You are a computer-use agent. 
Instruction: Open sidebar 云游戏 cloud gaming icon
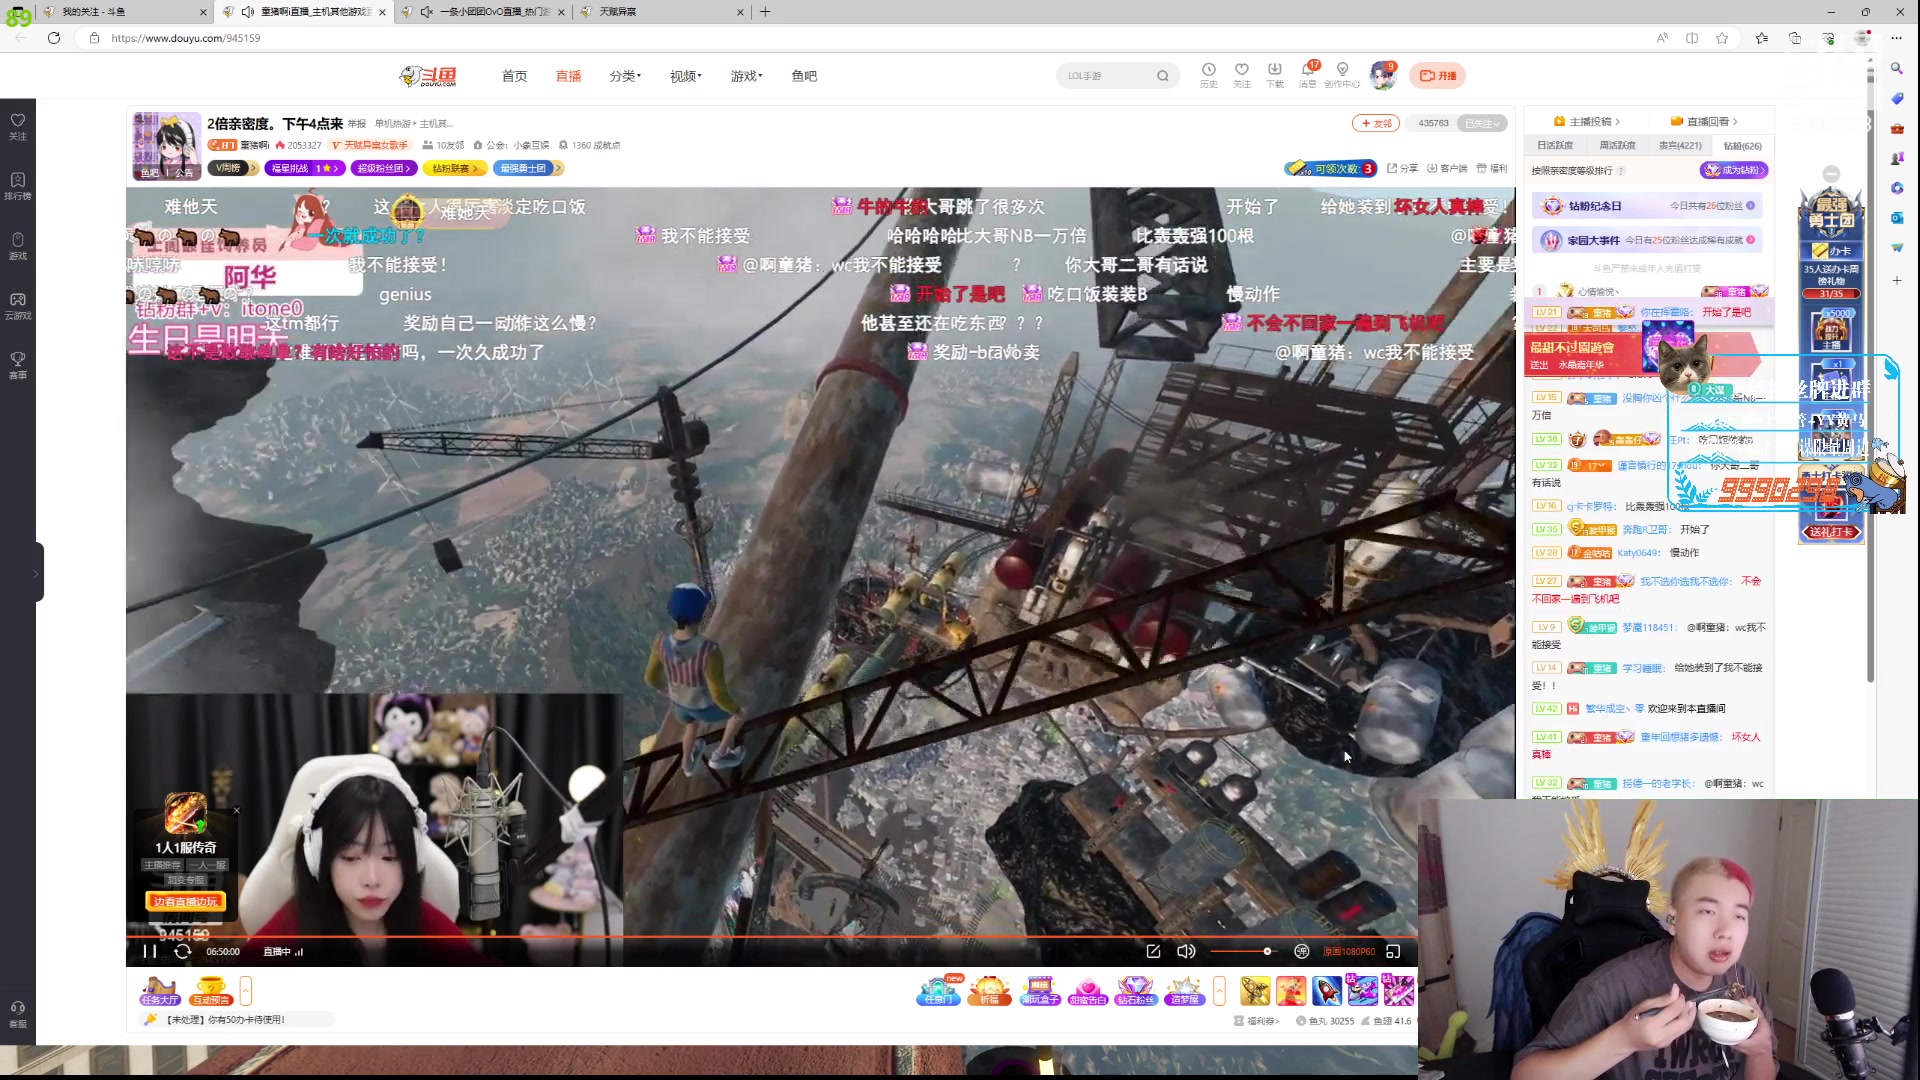pyautogui.click(x=18, y=306)
